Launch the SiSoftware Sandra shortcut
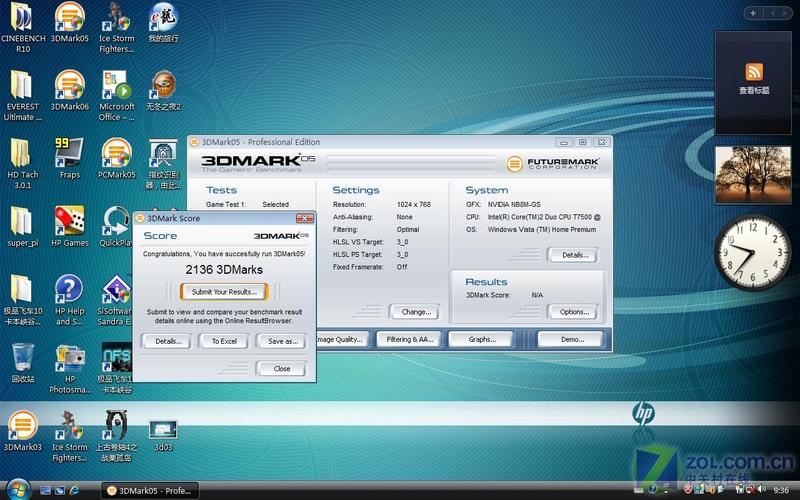Viewport: 800px width, 500px height. 115,289
